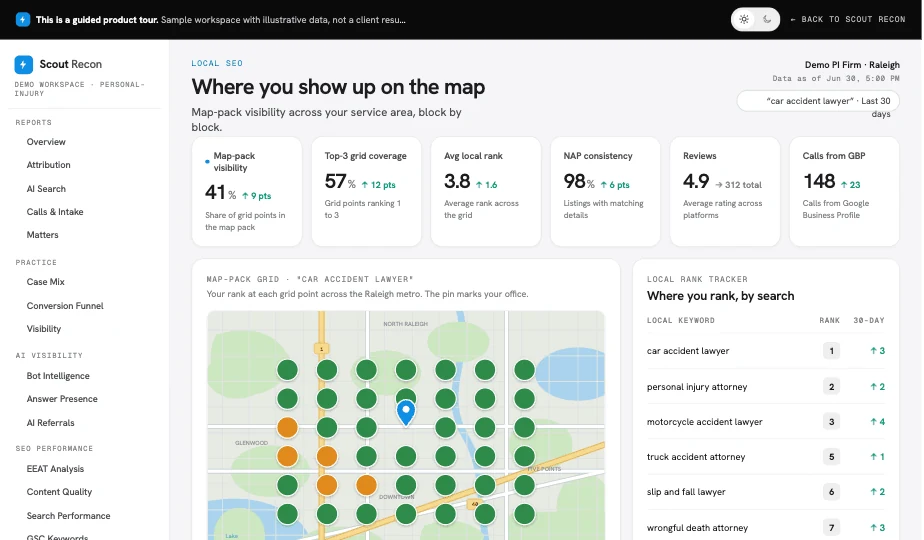Open Bot Intelligence page
Image resolution: width=924 pixels, height=540 pixels.
click(x=58, y=376)
